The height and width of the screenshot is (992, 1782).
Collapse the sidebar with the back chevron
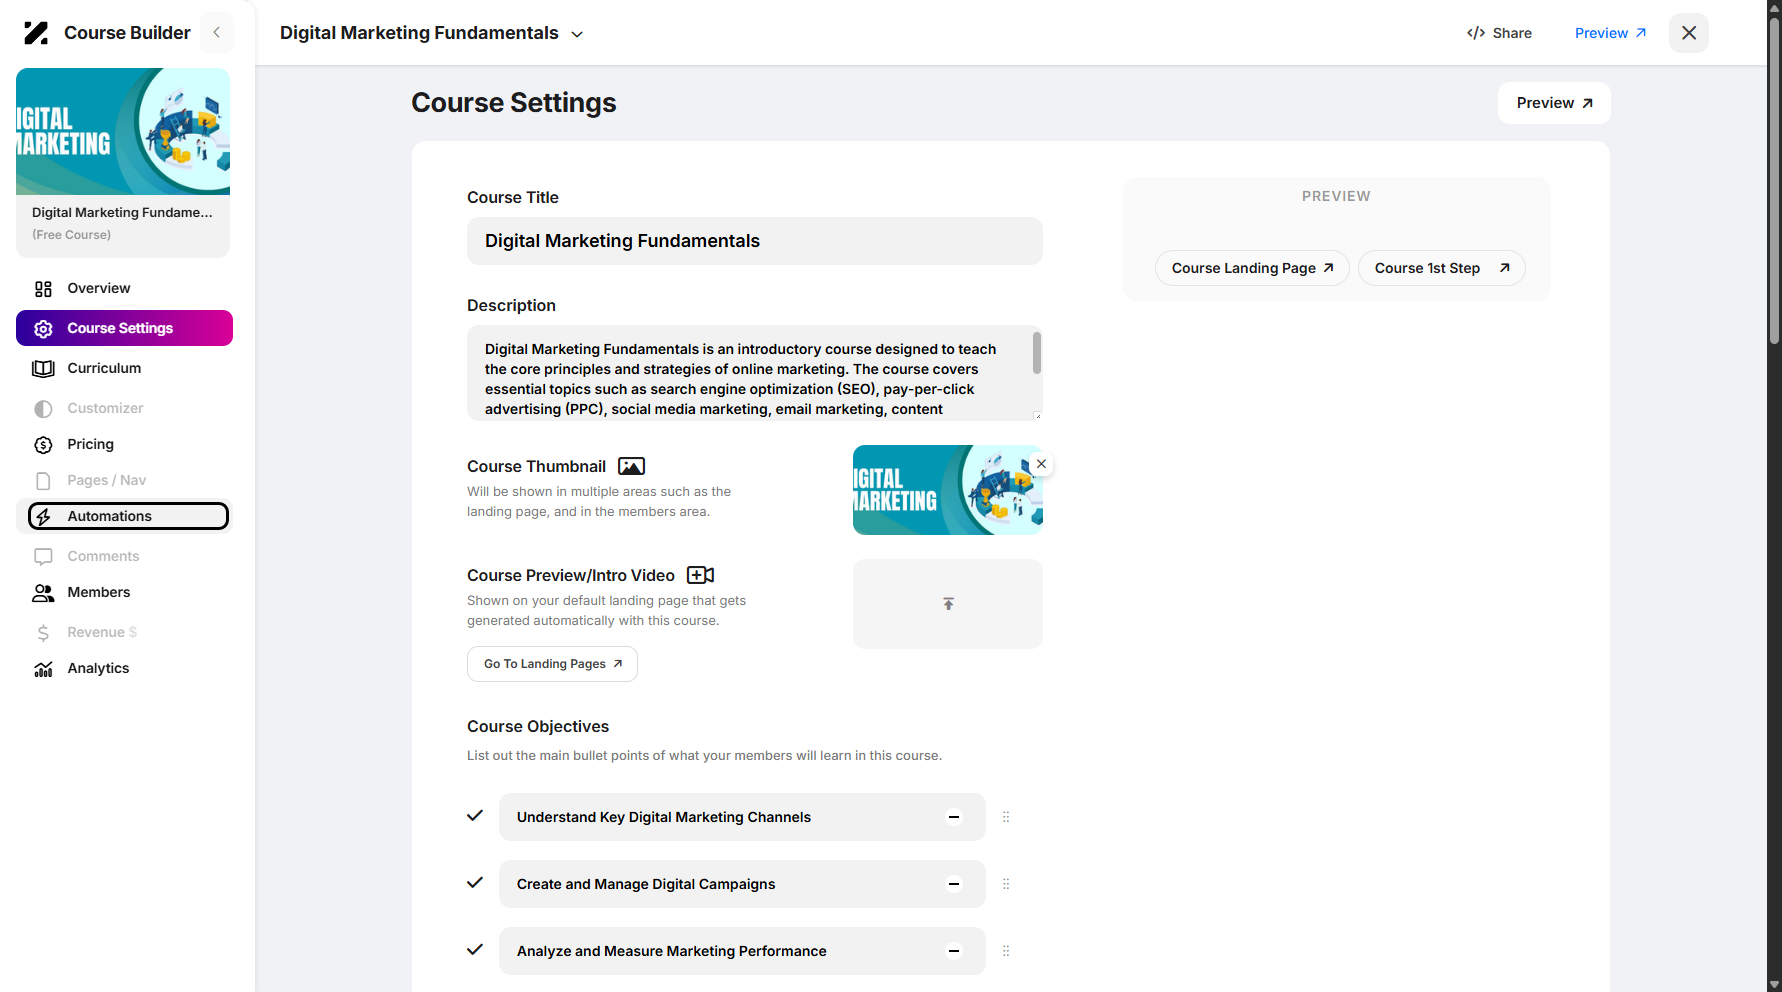point(217,33)
